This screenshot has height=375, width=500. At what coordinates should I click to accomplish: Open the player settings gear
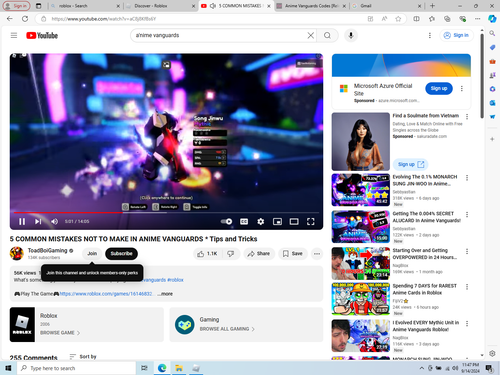261,221
